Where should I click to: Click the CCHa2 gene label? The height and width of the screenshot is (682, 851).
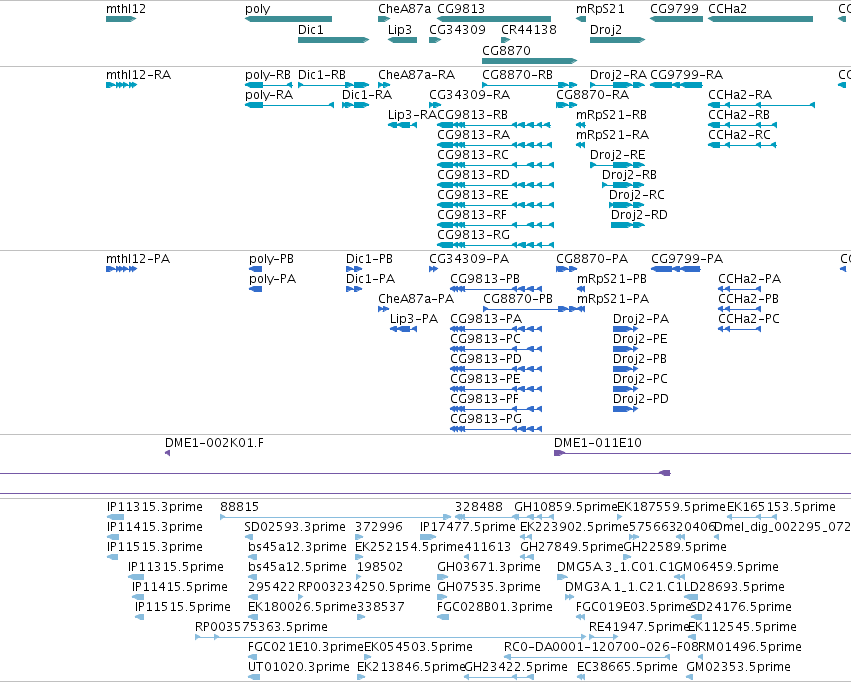727,9
